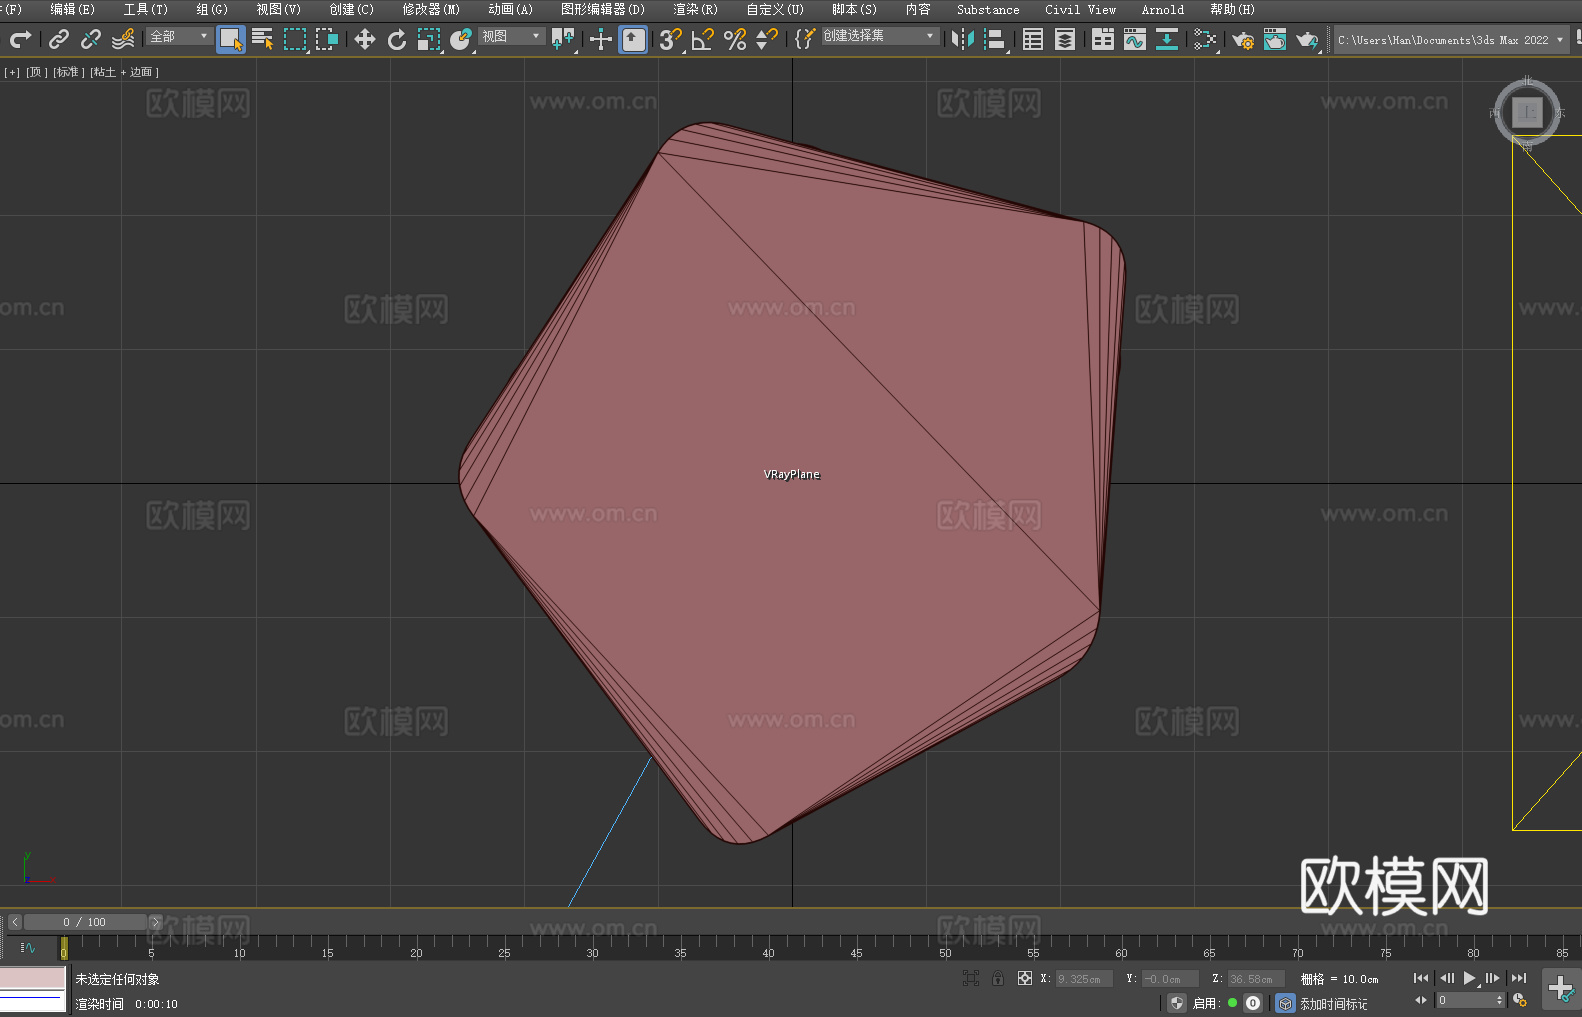Screen dimensions: 1582x1017
Task: Open the Curve Editor
Action: point(1135,39)
